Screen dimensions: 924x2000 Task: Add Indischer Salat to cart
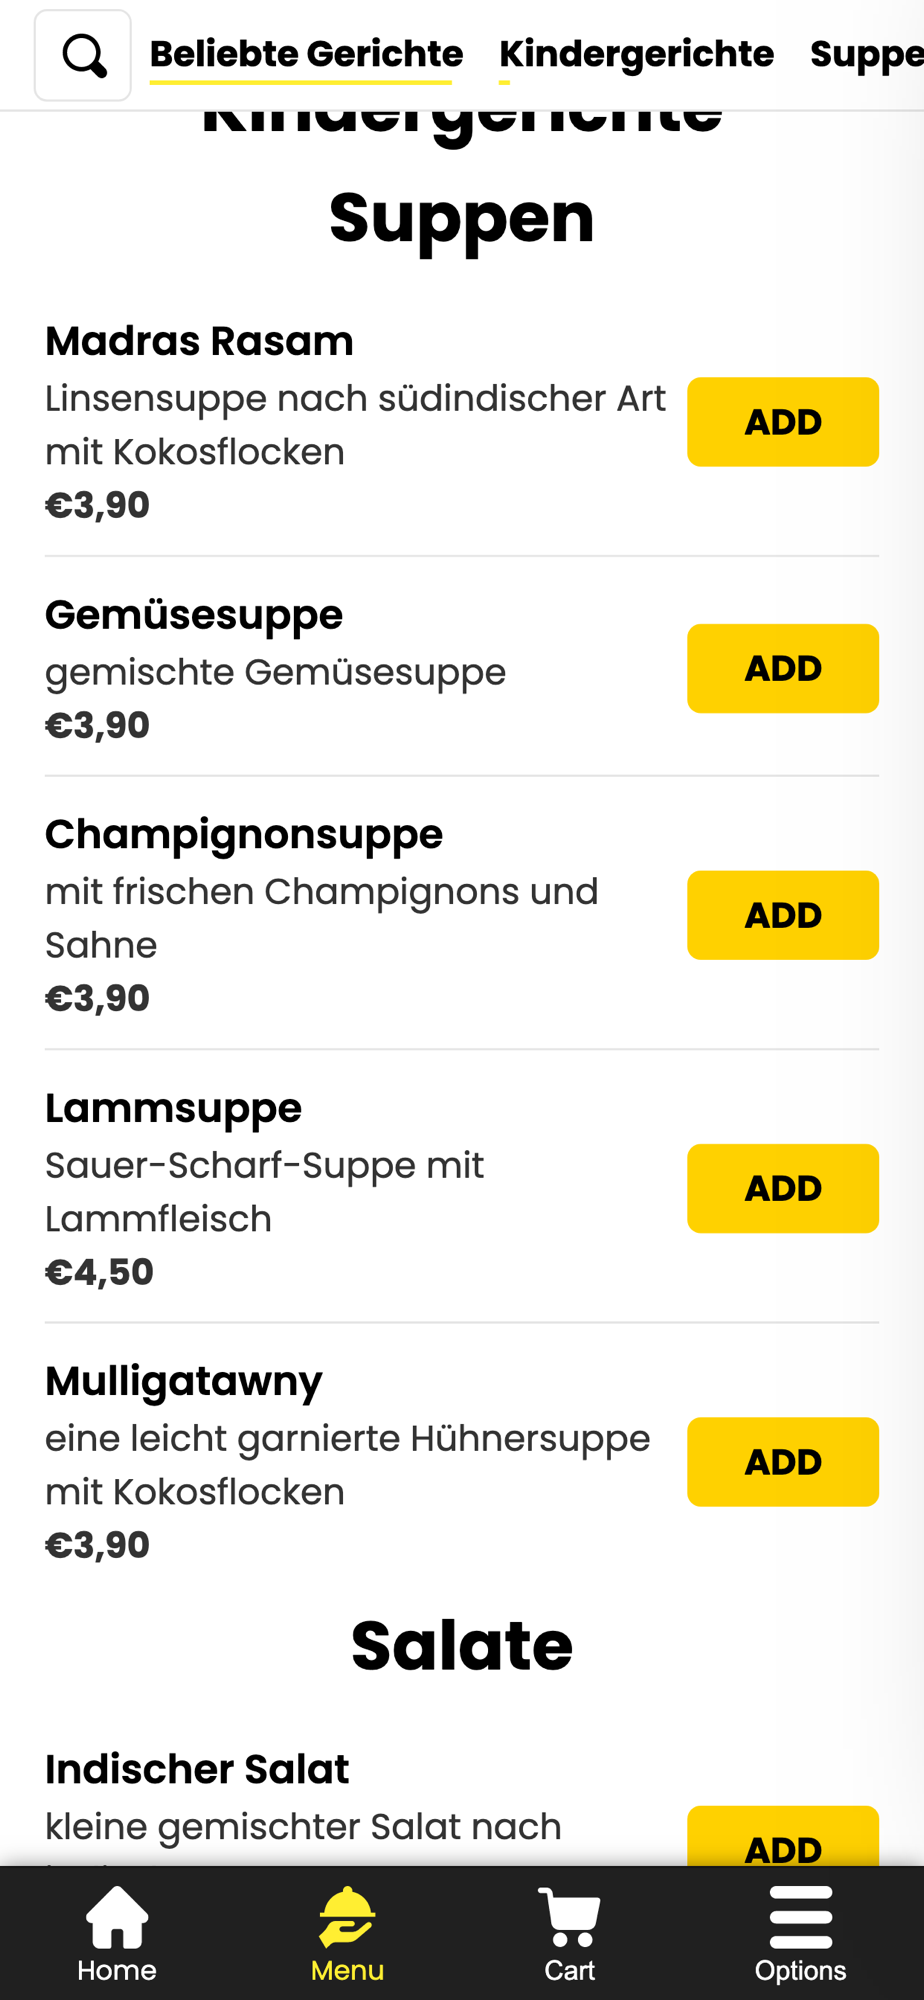tap(783, 1836)
